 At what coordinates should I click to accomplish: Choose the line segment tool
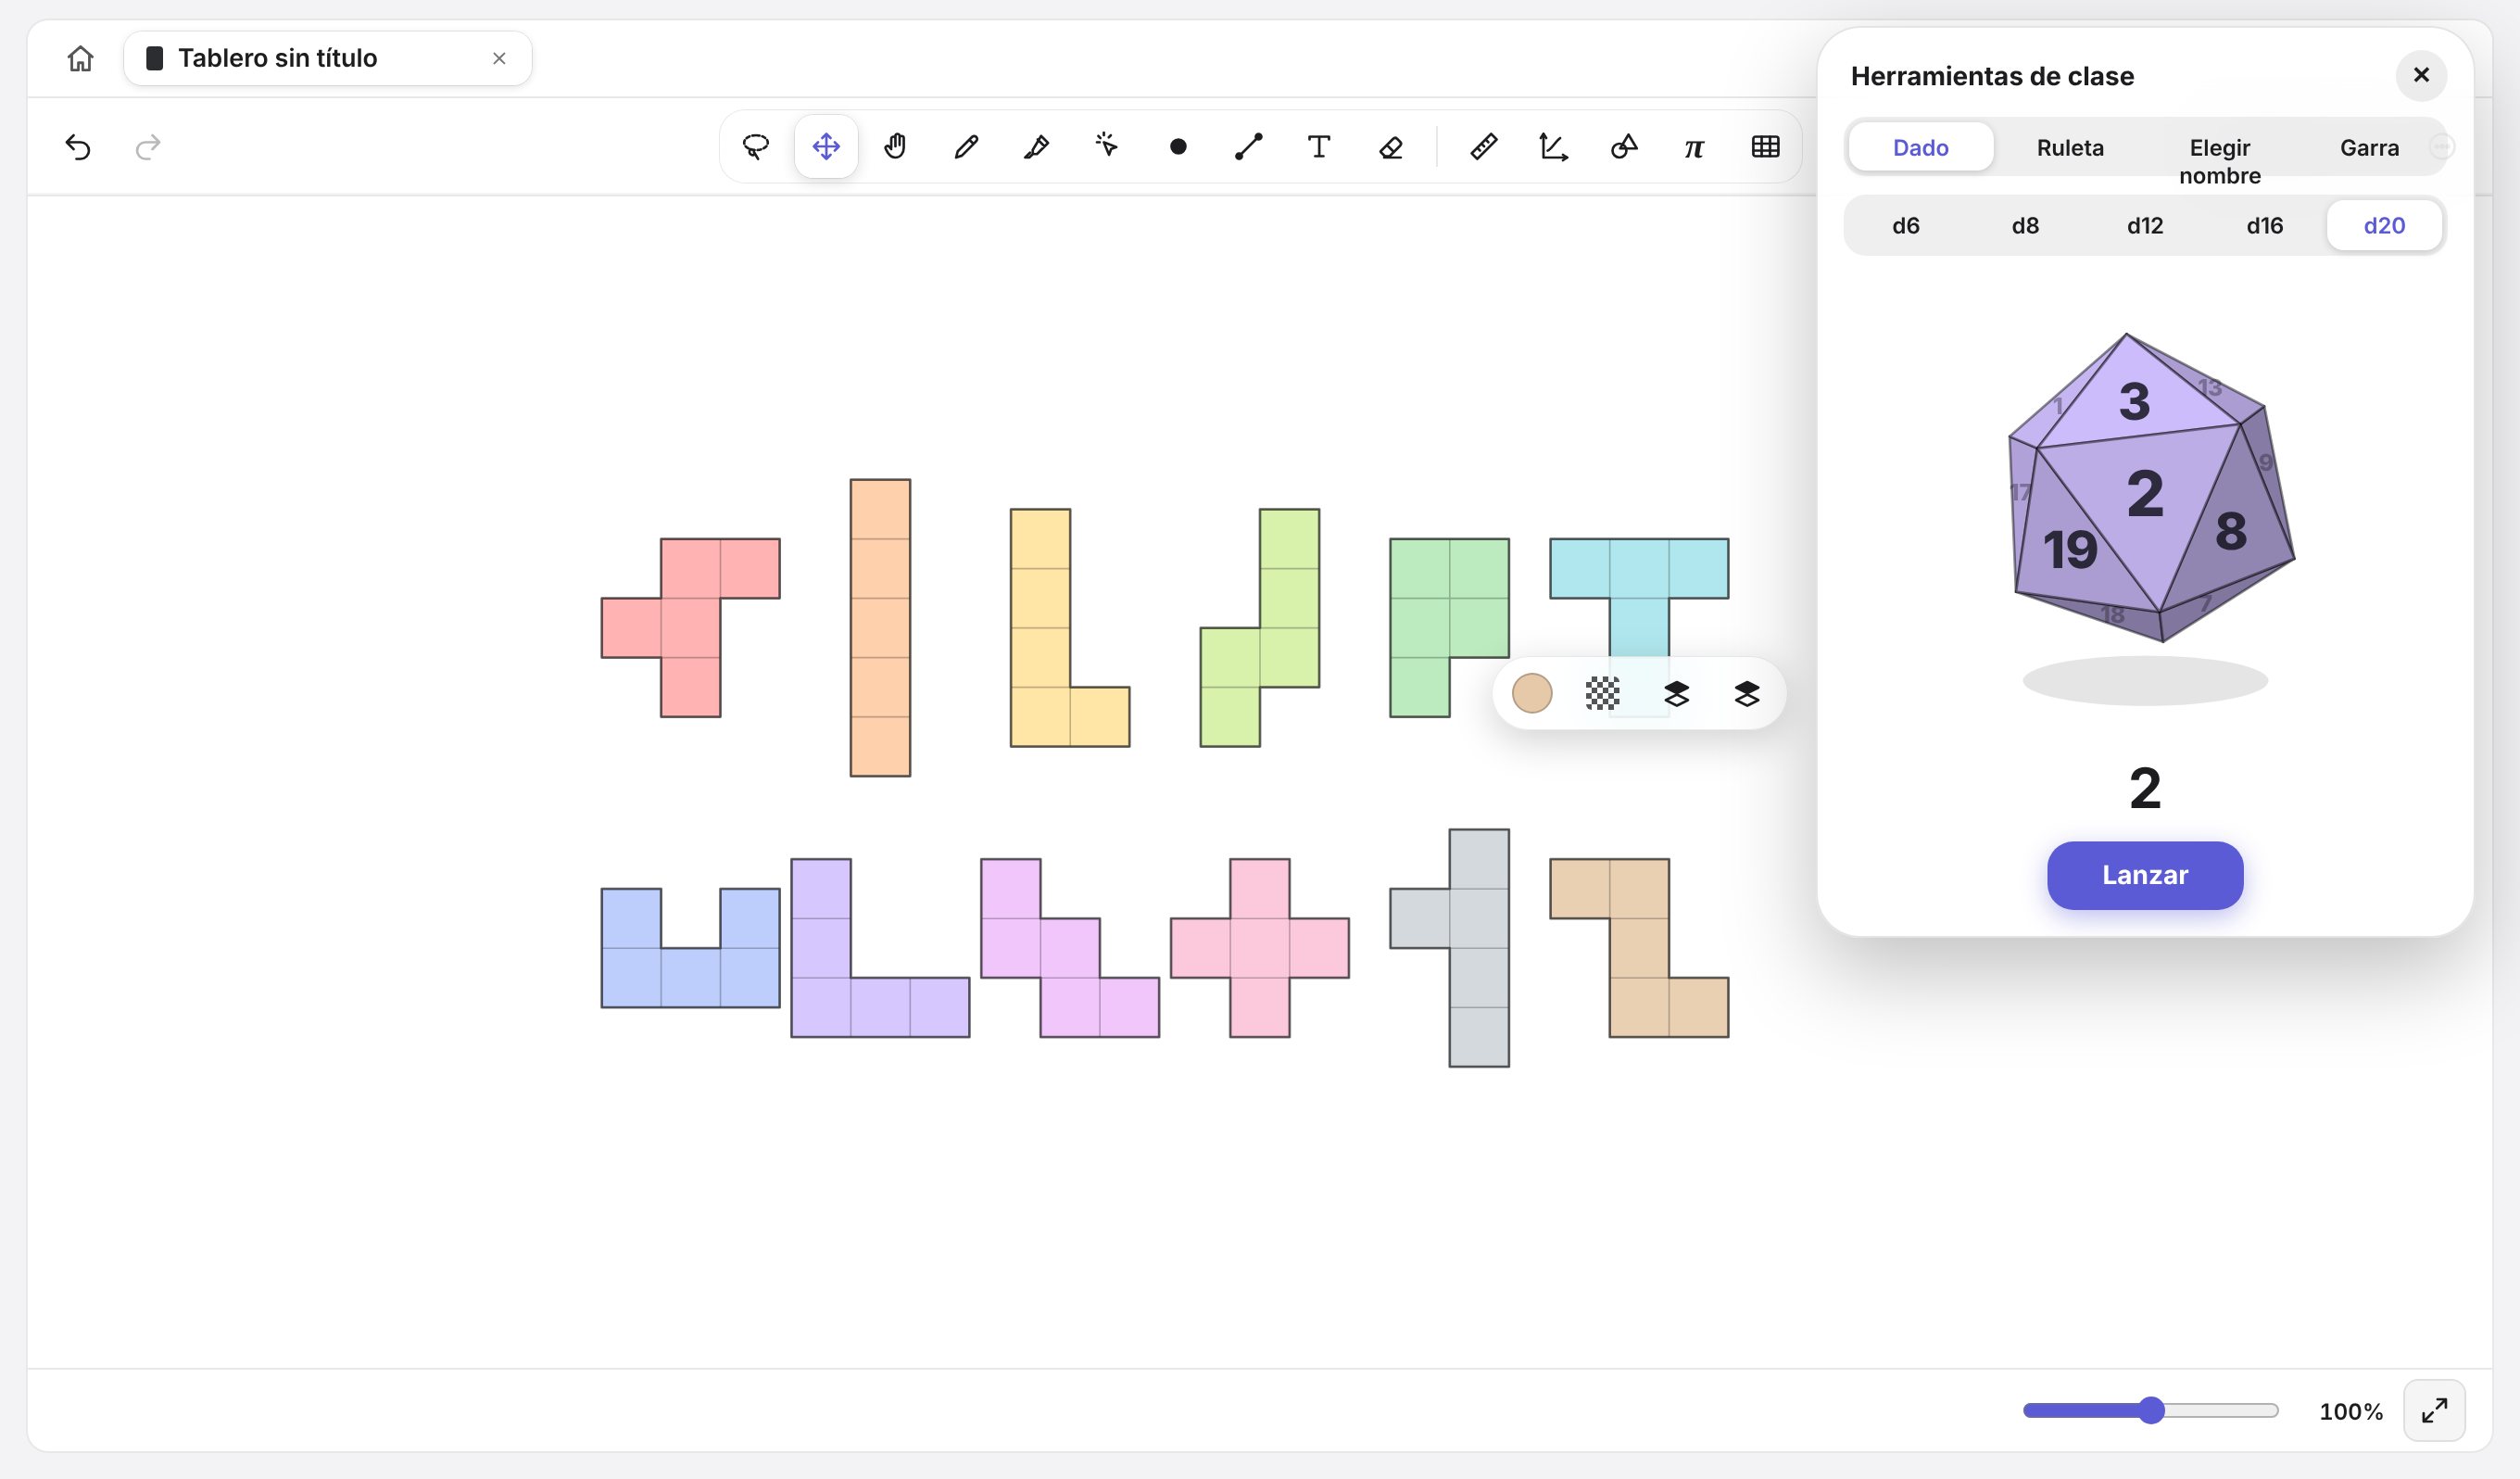[x=1248, y=147]
